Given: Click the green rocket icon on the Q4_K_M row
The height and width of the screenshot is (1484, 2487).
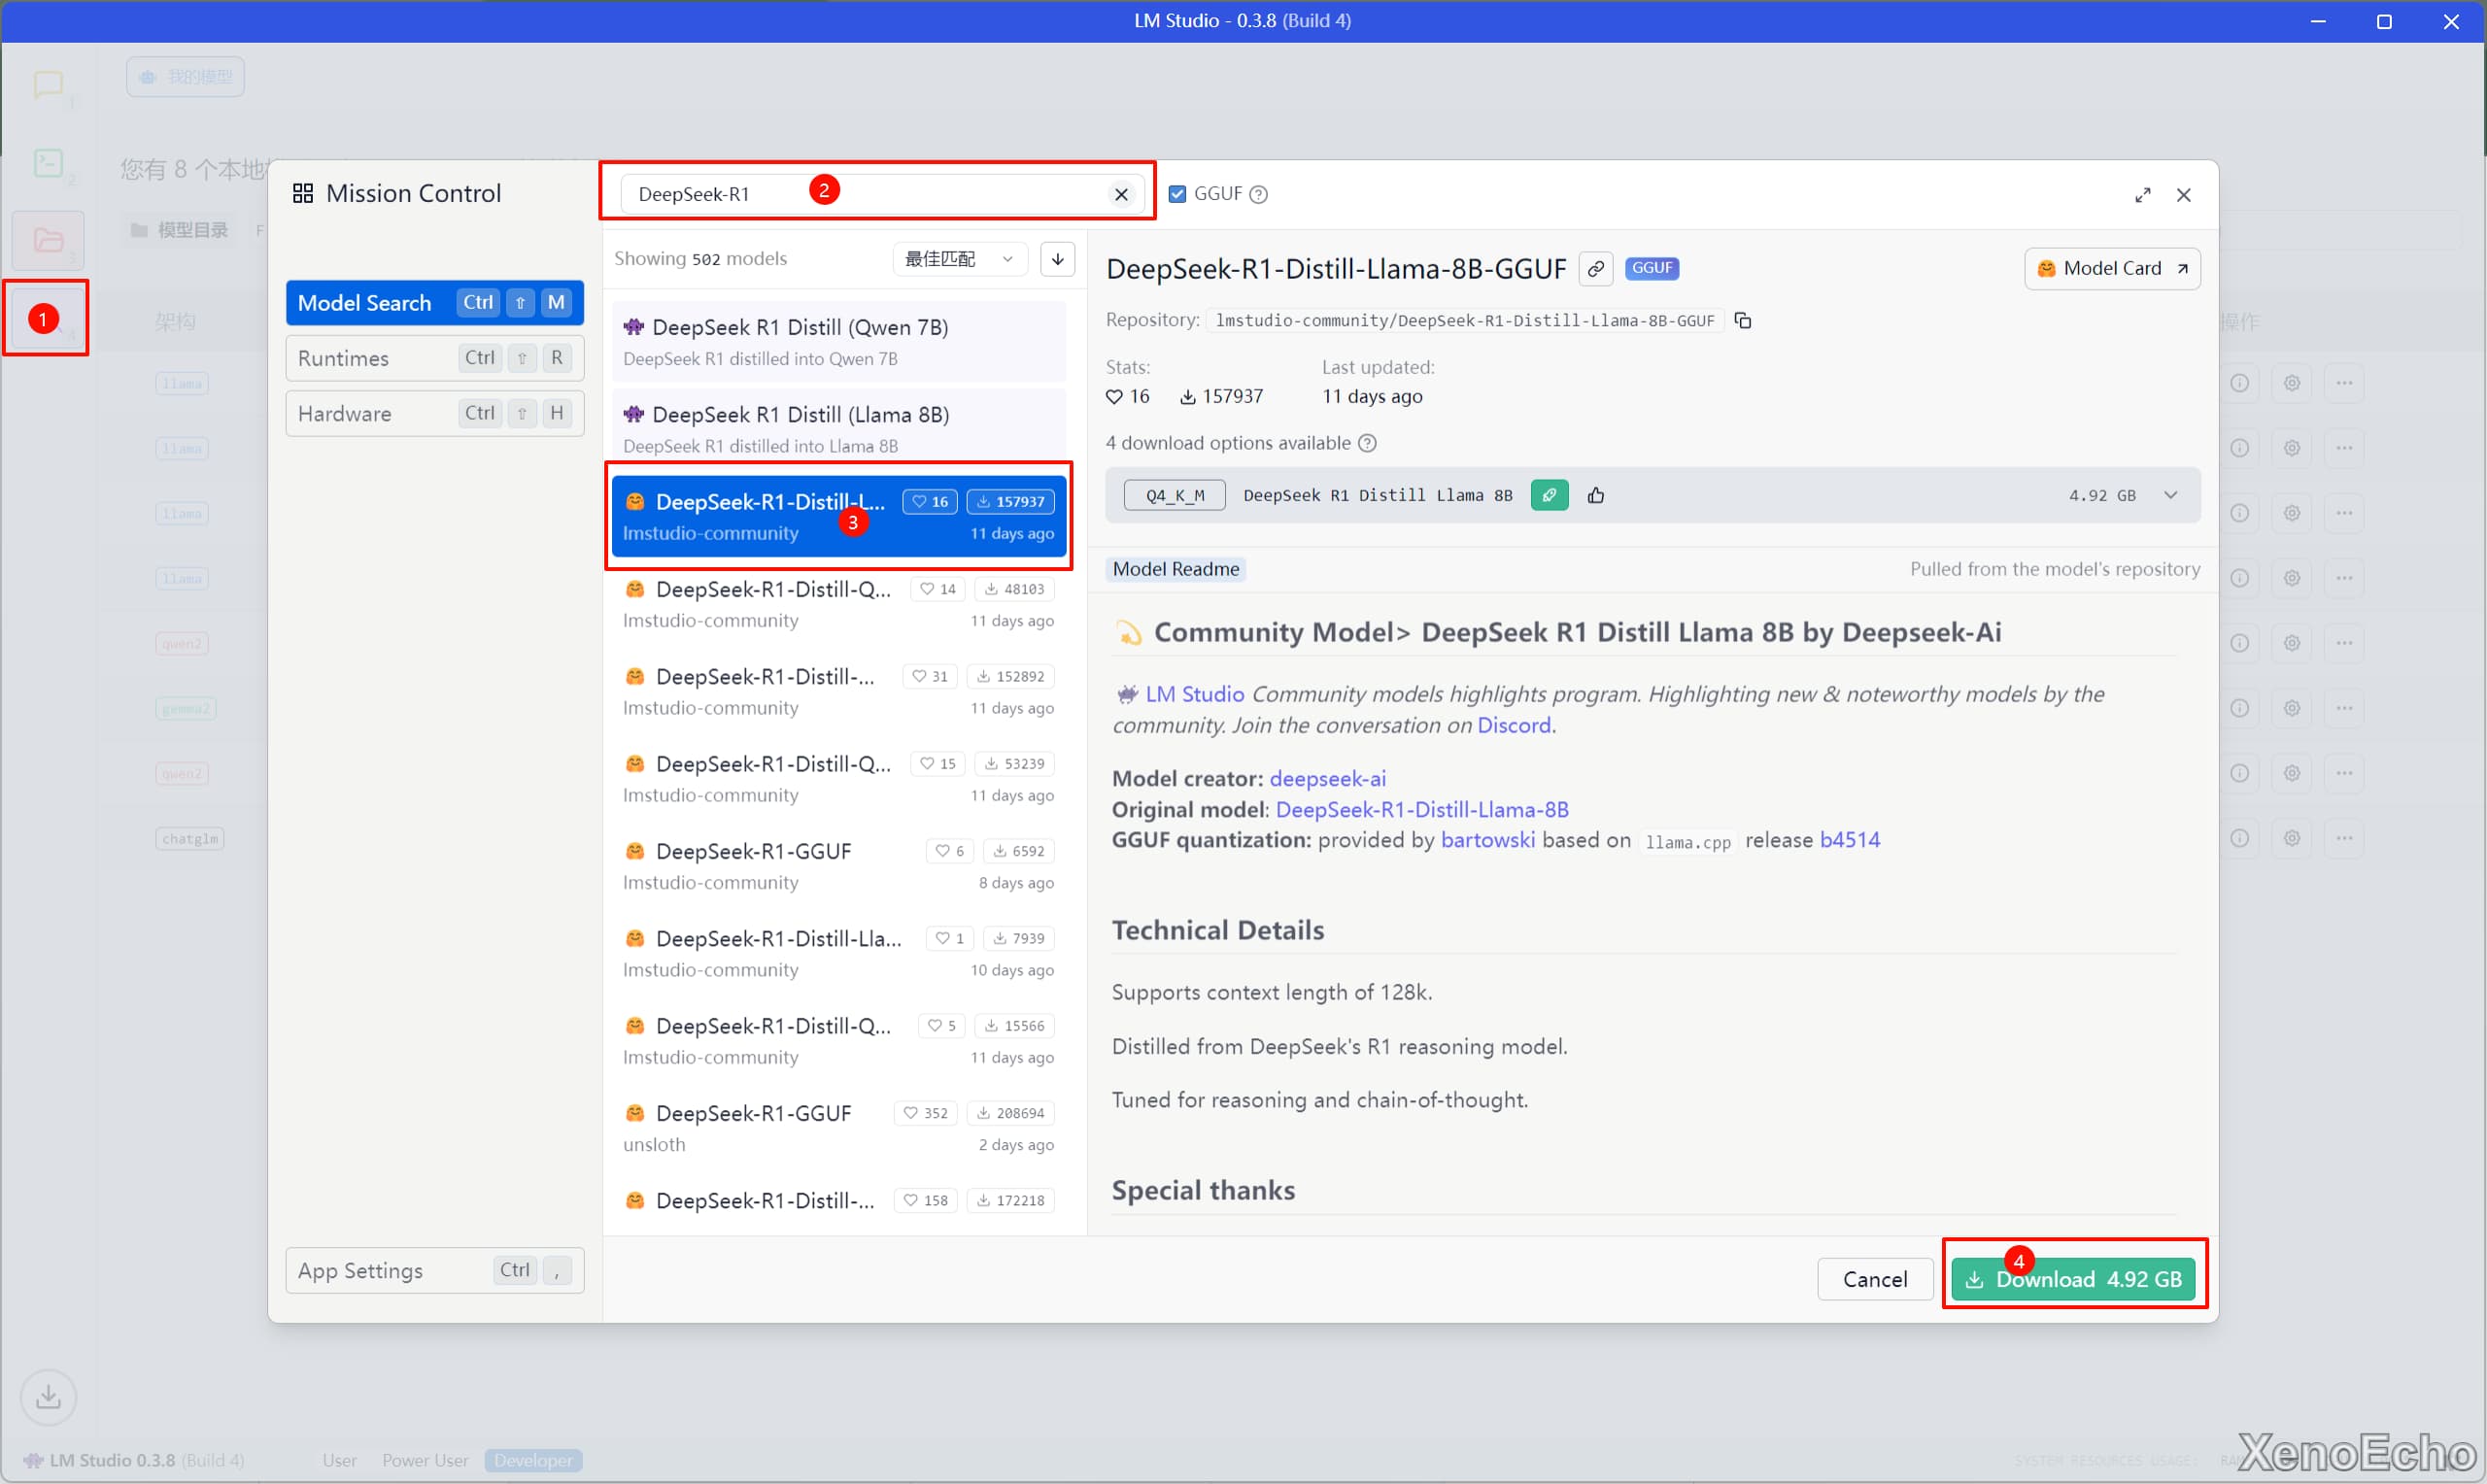Looking at the screenshot, I should pos(1549,495).
